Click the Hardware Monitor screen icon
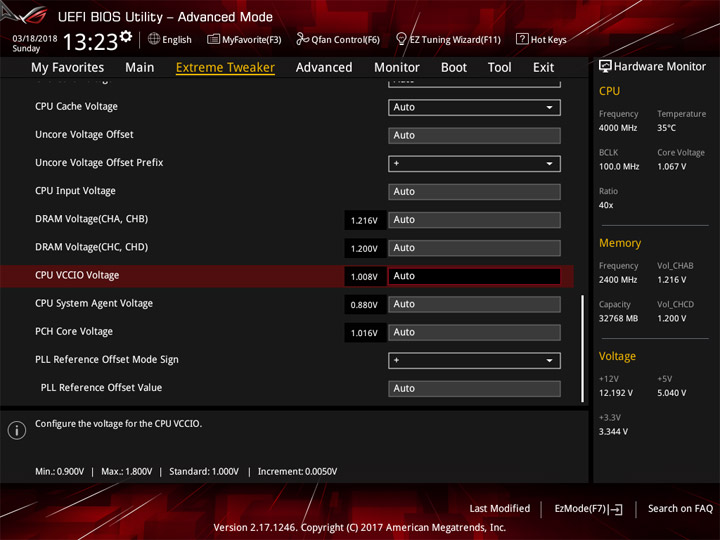The width and height of the screenshot is (720, 540). pyautogui.click(x=605, y=67)
